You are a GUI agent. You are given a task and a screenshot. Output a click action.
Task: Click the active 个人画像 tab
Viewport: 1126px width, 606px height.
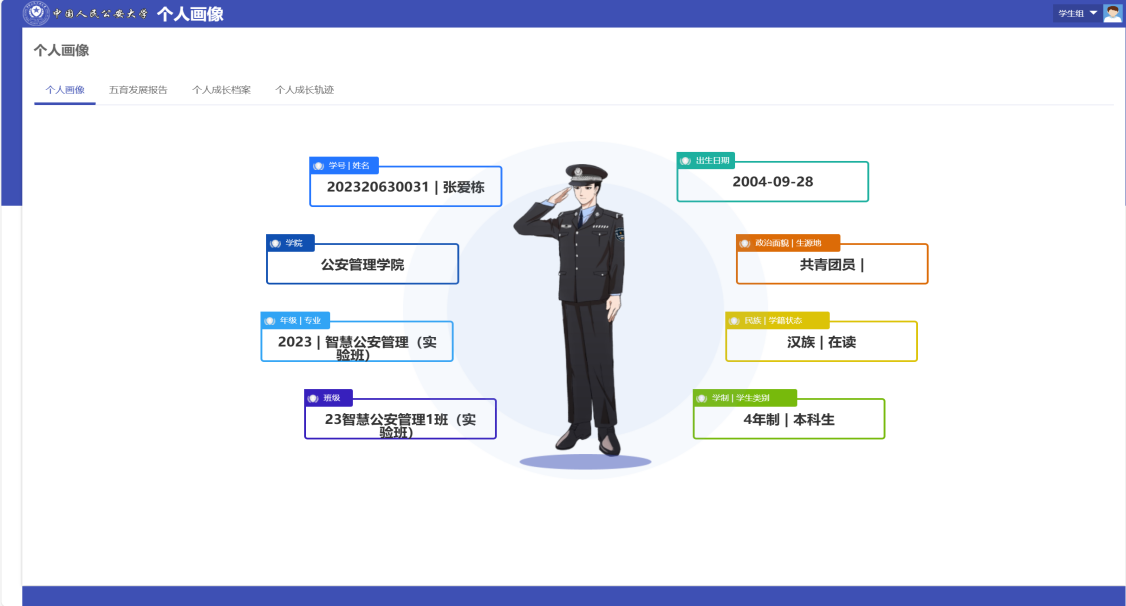pyautogui.click(x=64, y=89)
